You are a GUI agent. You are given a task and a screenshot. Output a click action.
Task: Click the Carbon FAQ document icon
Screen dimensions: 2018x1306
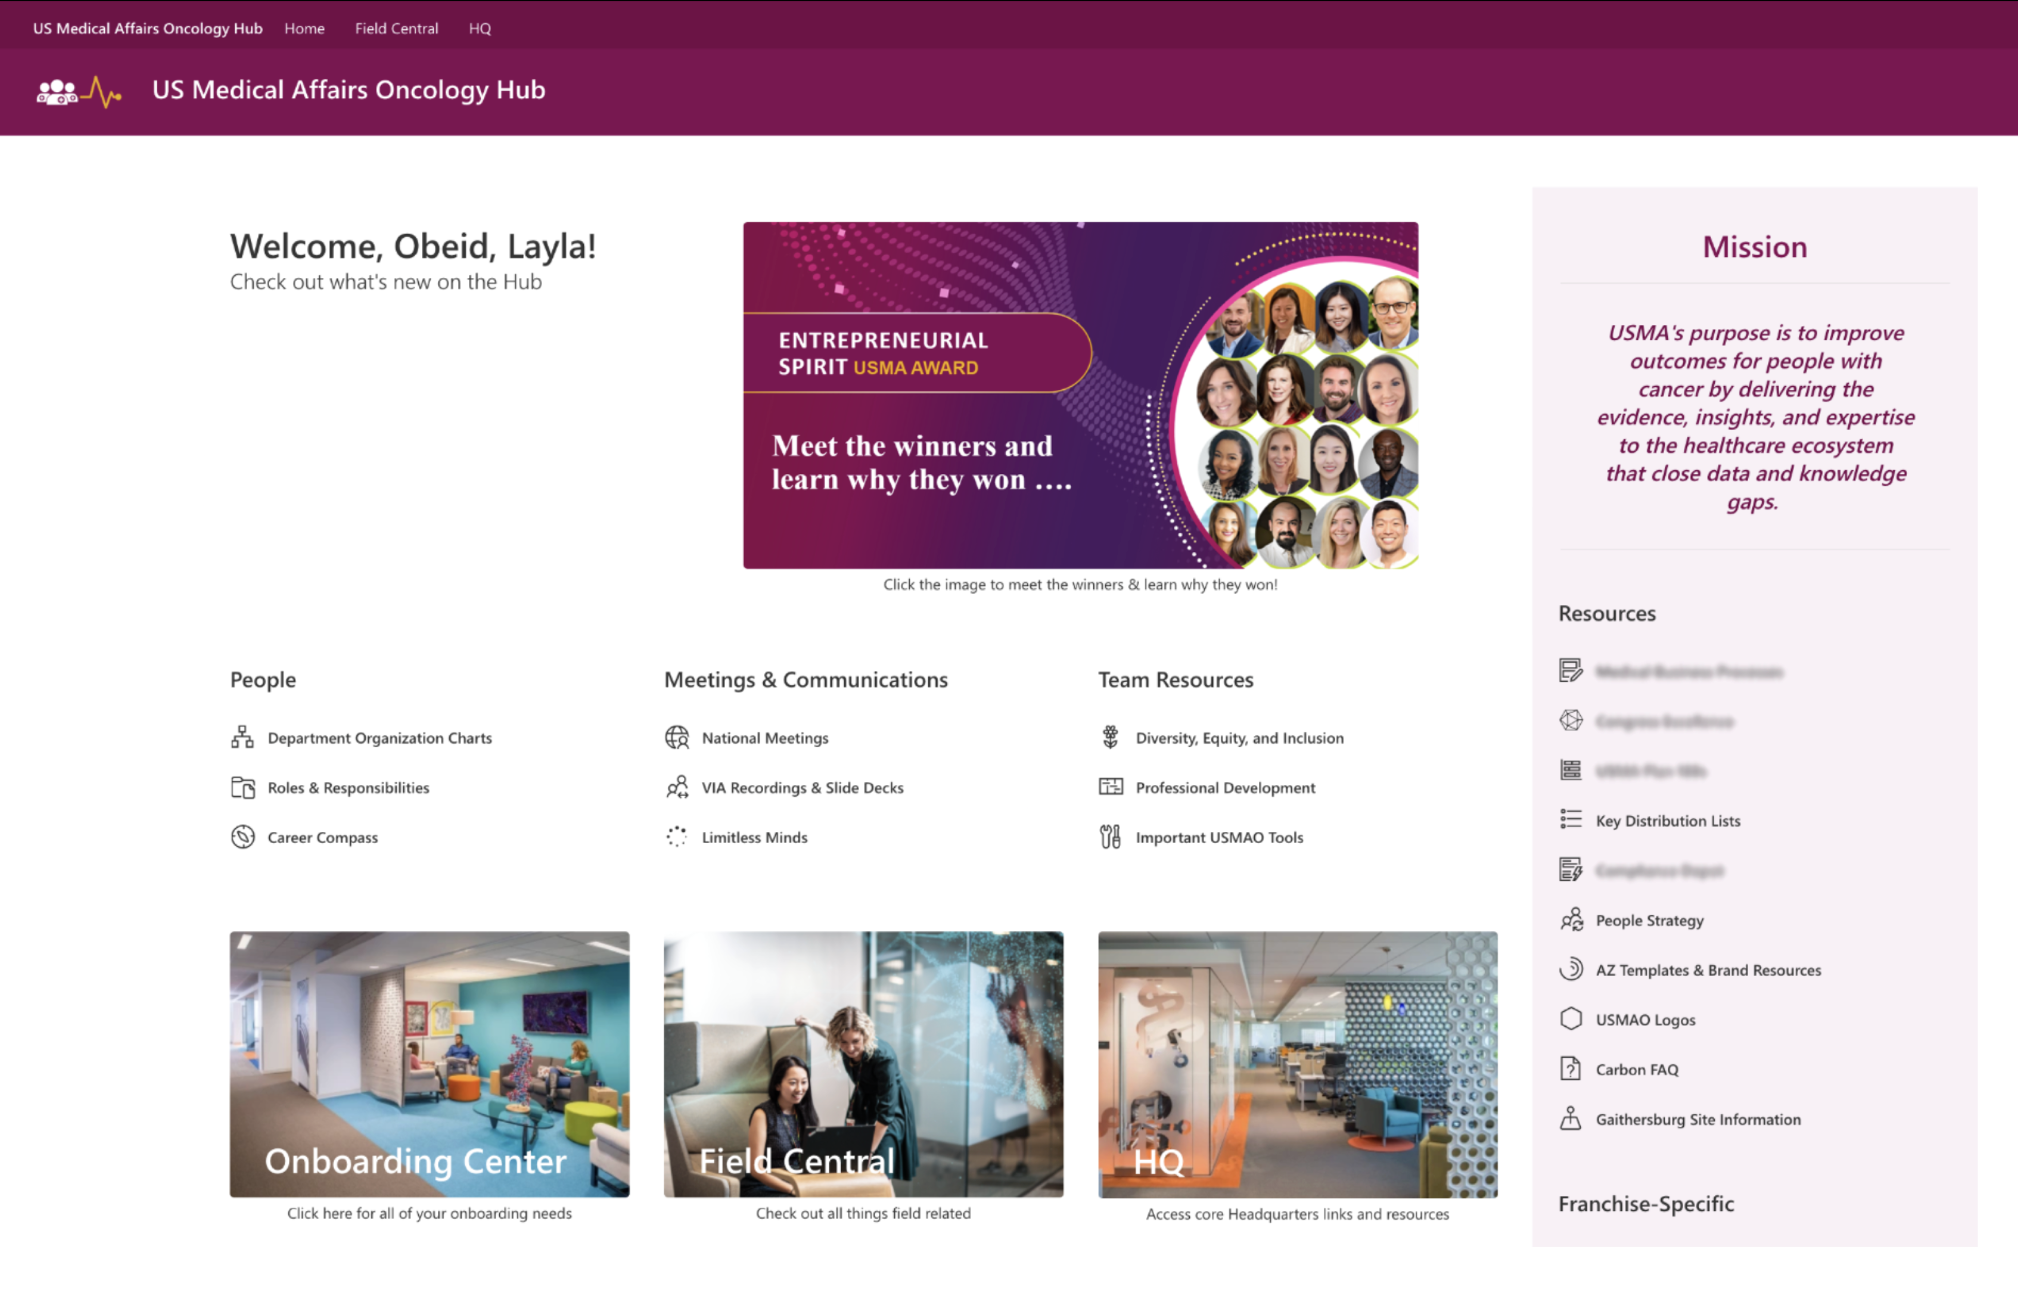tap(1571, 1069)
